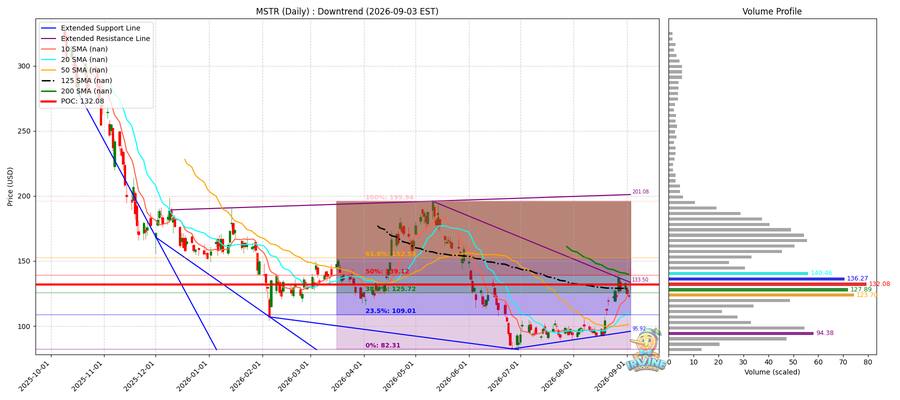Image resolution: width=900 pixels, height=400 pixels.
Task: Click the 70 tick on the volume axis
Action: tap(844, 362)
